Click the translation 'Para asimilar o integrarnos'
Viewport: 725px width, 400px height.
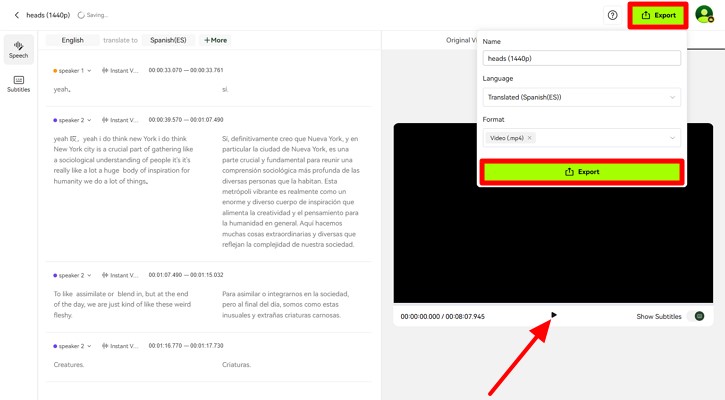coord(286,304)
